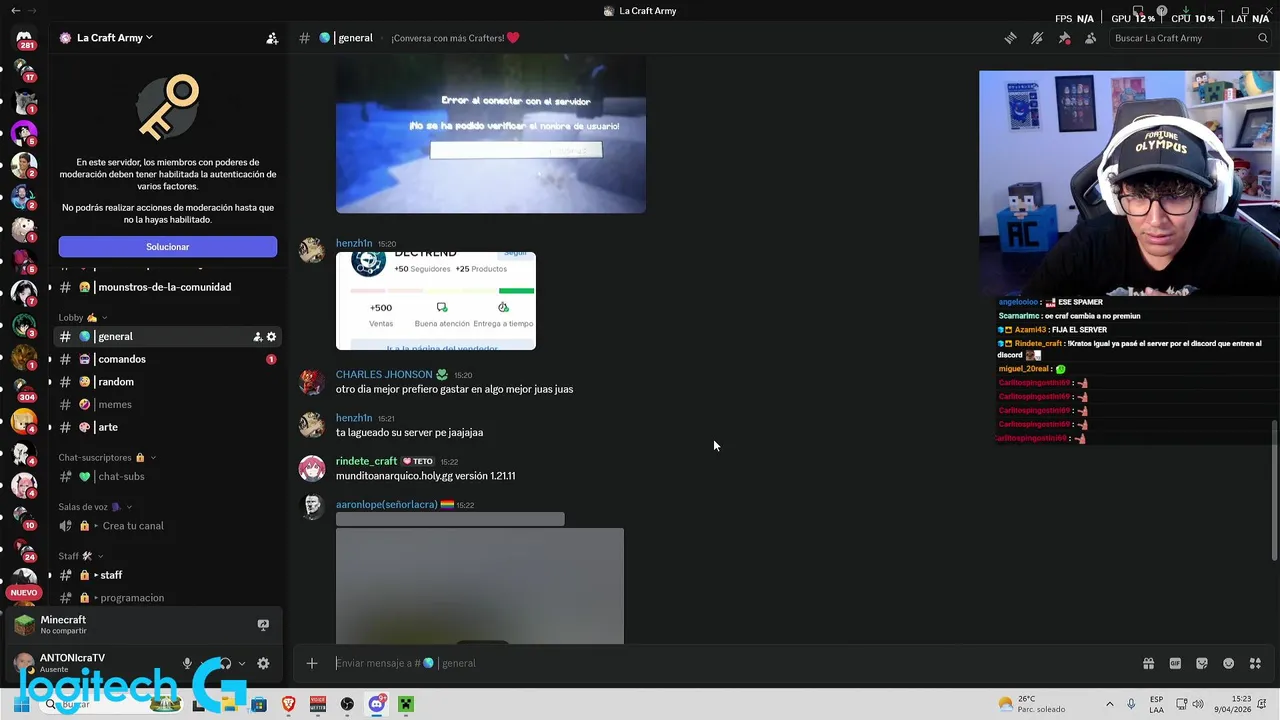Click the Minecraft stream share icon
1280x720 pixels.
(x=263, y=625)
